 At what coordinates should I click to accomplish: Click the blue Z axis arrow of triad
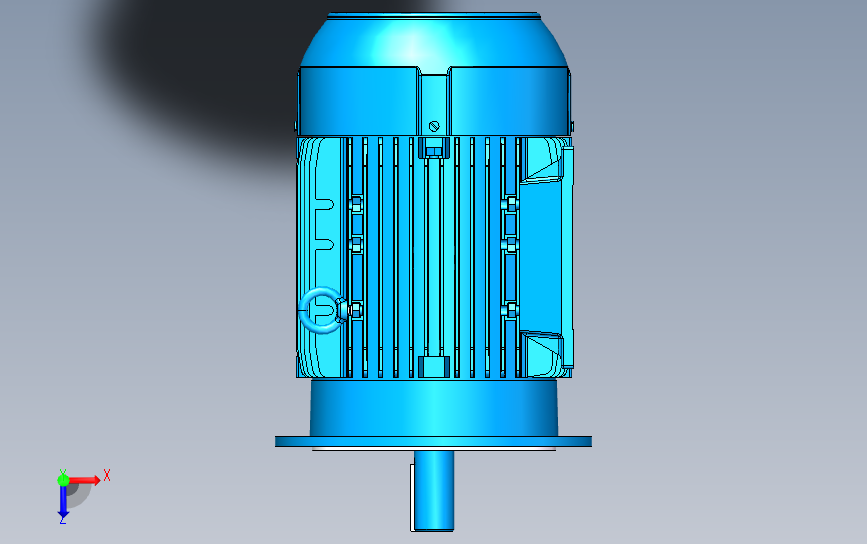(63, 503)
